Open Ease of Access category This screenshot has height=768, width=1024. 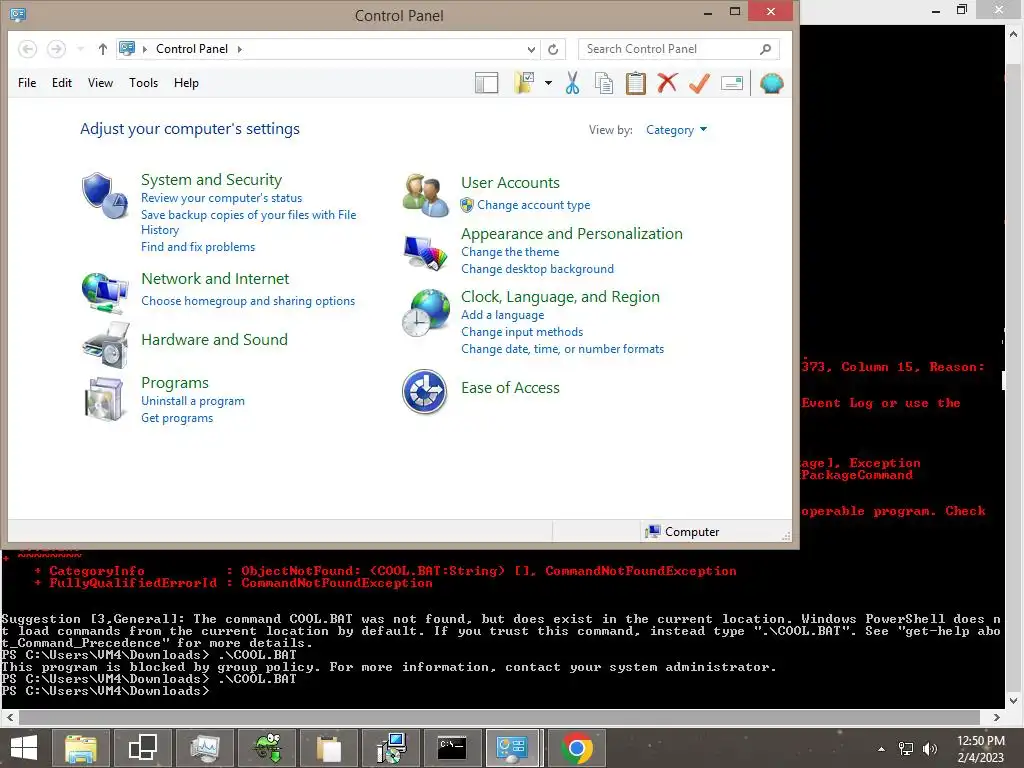(510, 388)
